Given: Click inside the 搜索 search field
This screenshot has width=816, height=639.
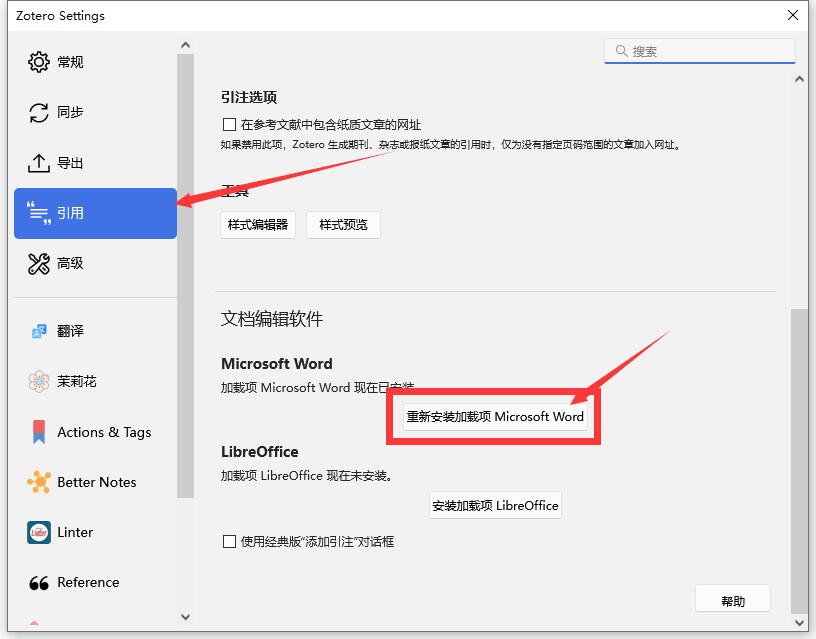Looking at the screenshot, I should [700, 50].
